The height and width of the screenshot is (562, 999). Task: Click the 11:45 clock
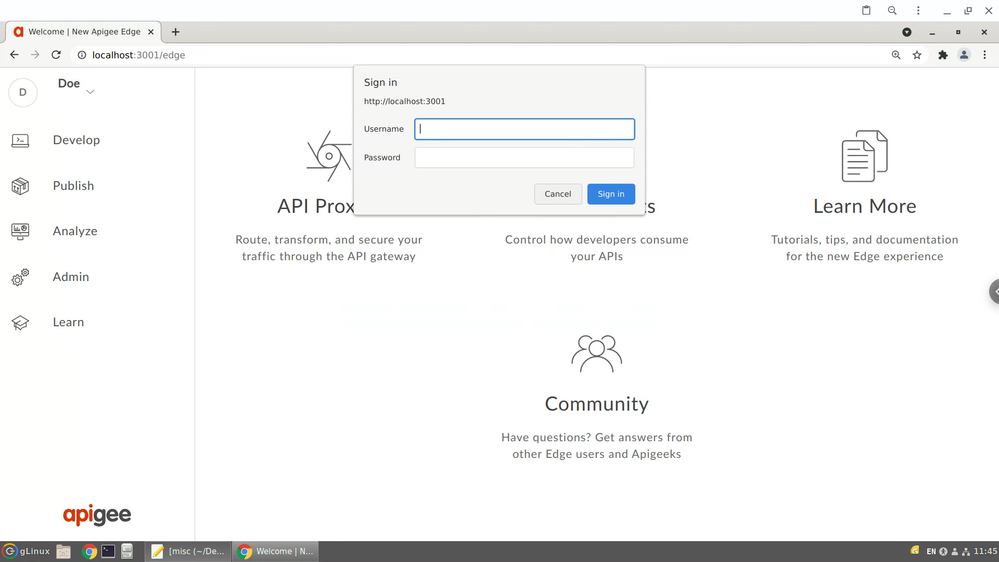click(x=986, y=551)
